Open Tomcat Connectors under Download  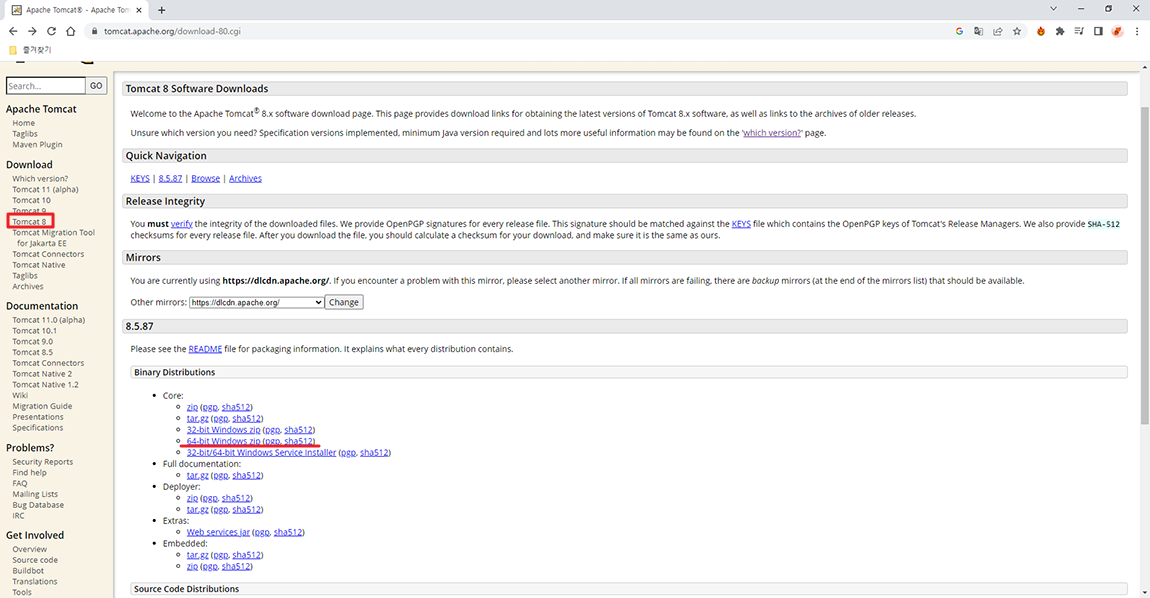[x=48, y=254]
